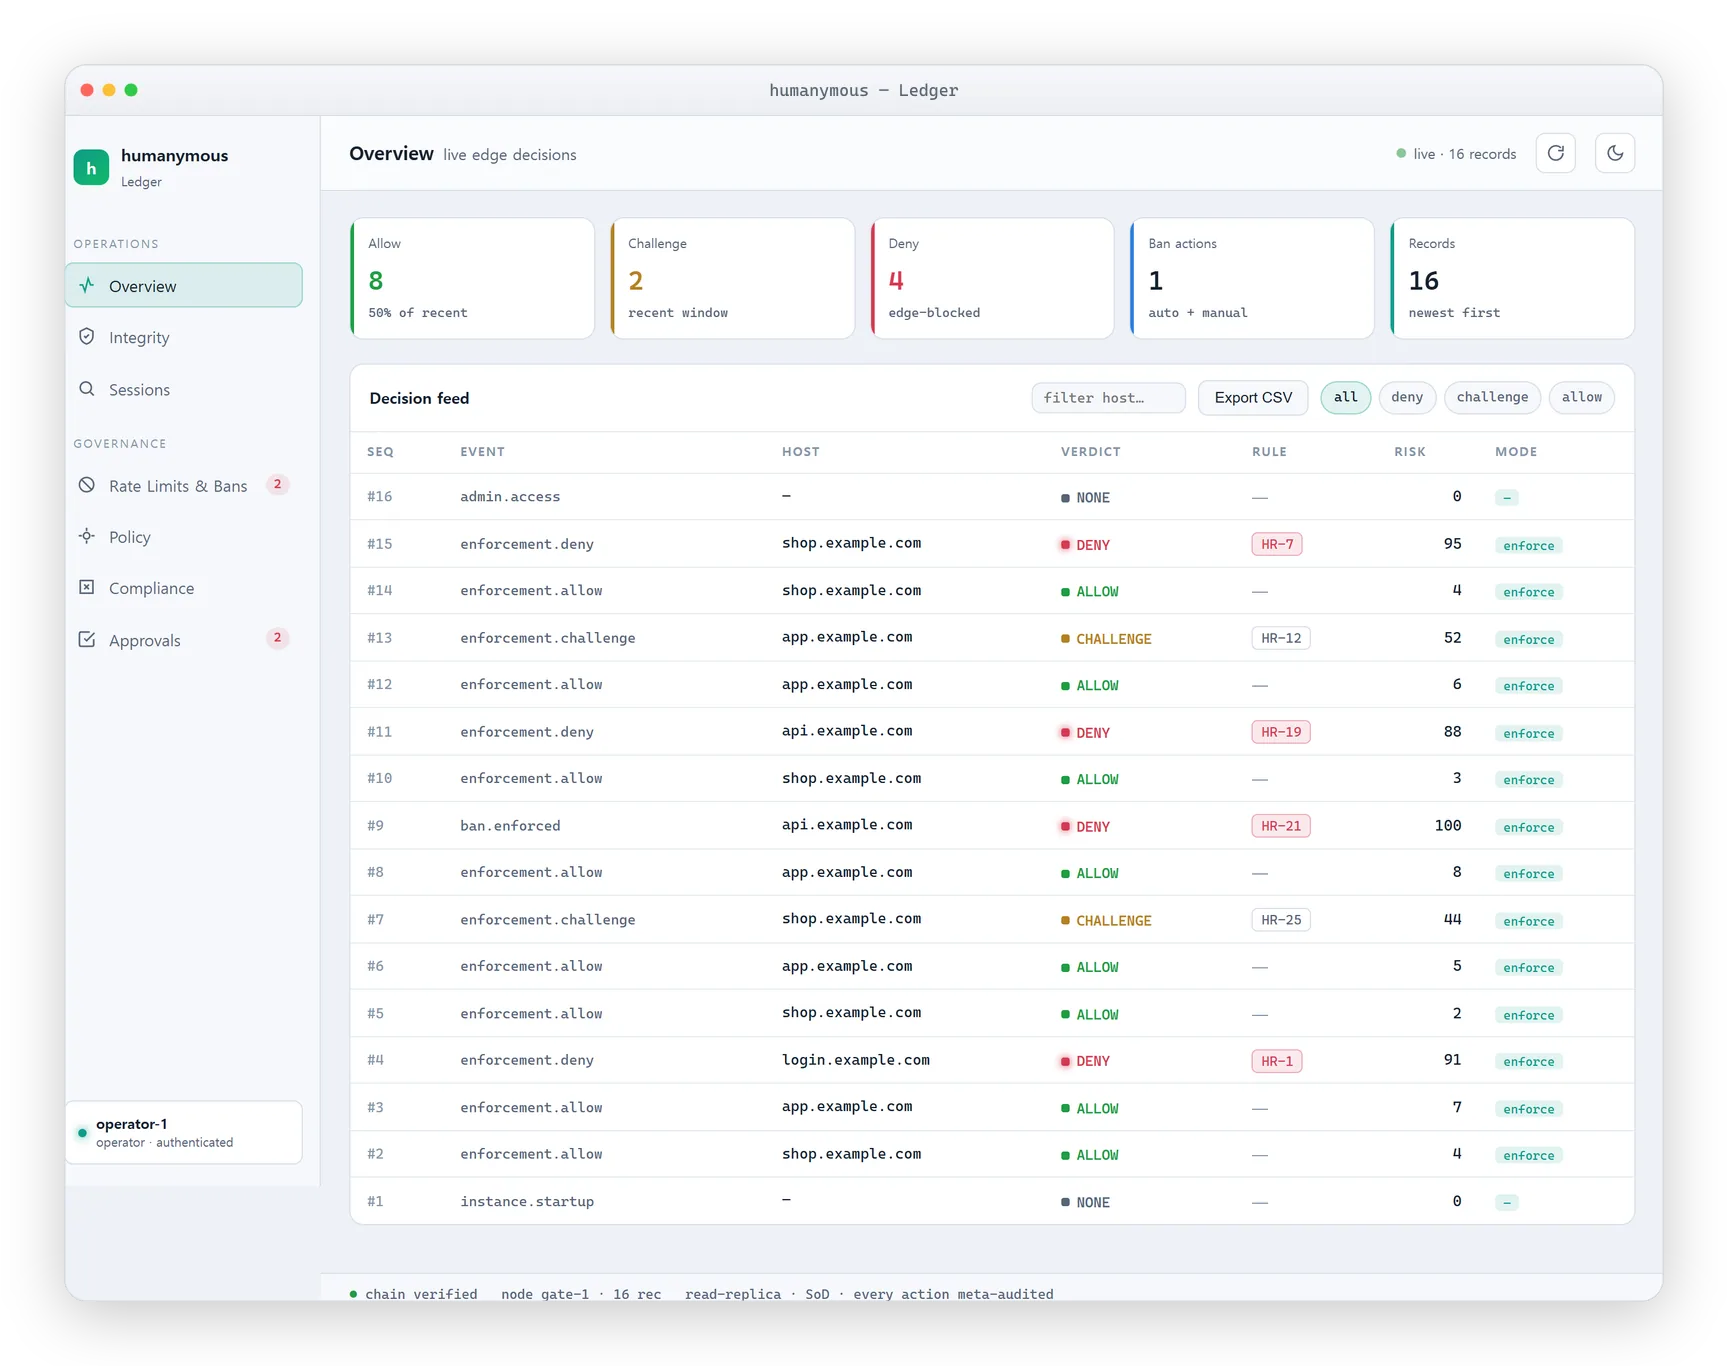This screenshot has height=1366, width=1728.
Task: Click the HR-19 rule tag
Action: (x=1281, y=732)
